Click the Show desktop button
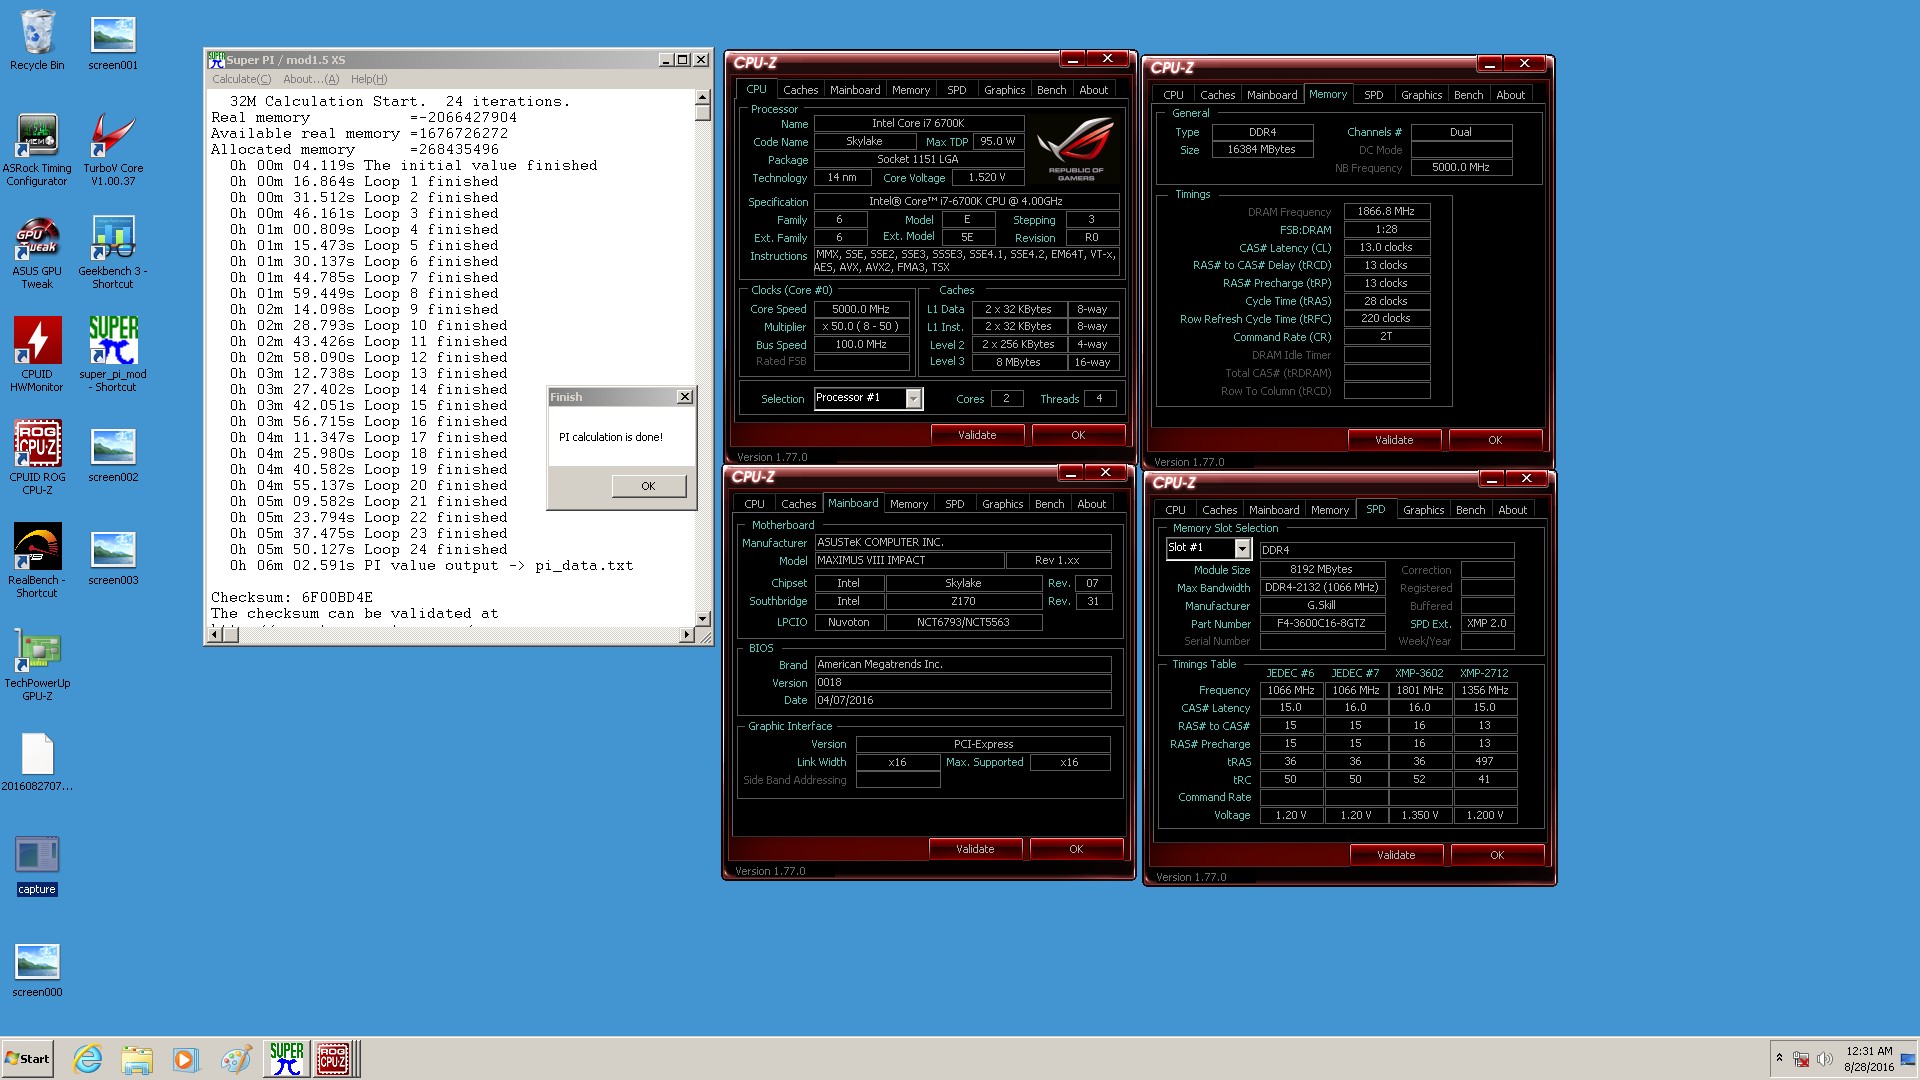This screenshot has height=1080, width=1920. pyautogui.click(x=1909, y=1059)
